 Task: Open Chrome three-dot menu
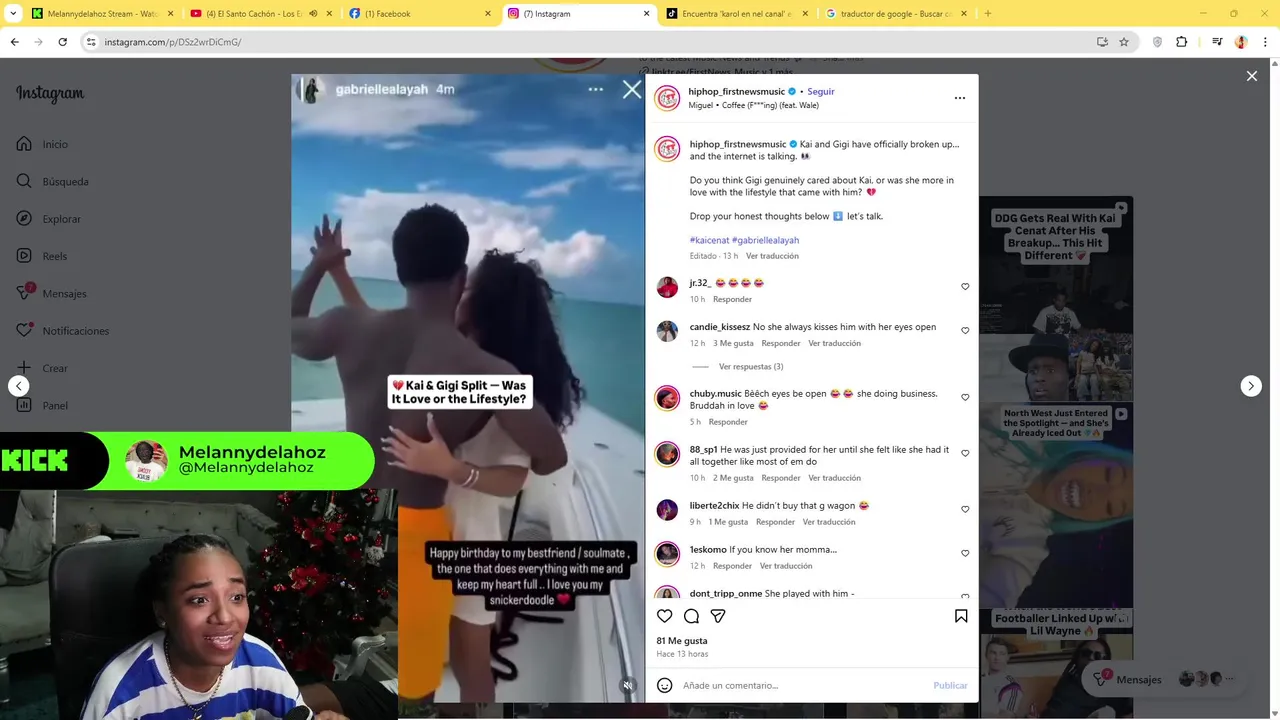tap(1265, 42)
